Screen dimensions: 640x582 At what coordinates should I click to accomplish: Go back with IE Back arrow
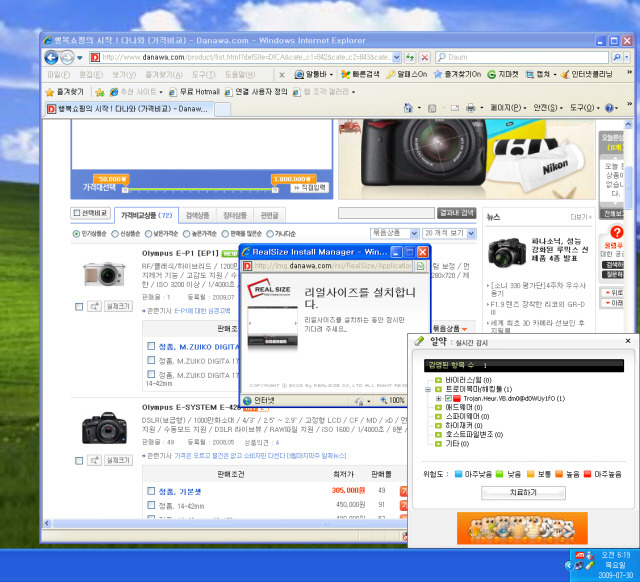(x=51, y=58)
